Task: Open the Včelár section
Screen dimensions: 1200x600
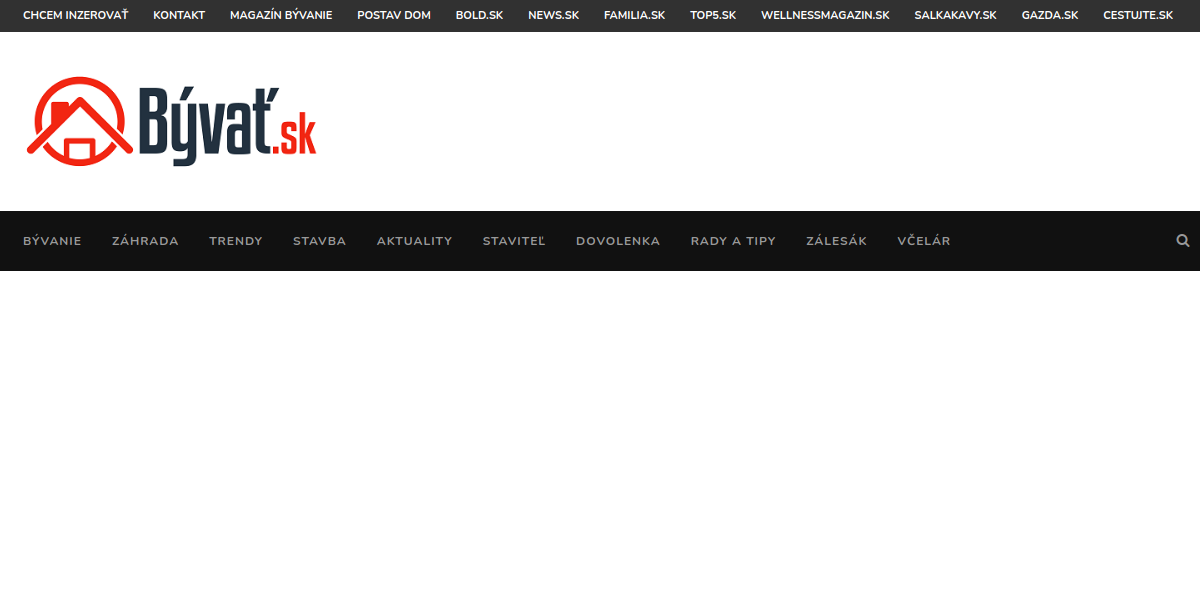Action: pyautogui.click(x=924, y=241)
